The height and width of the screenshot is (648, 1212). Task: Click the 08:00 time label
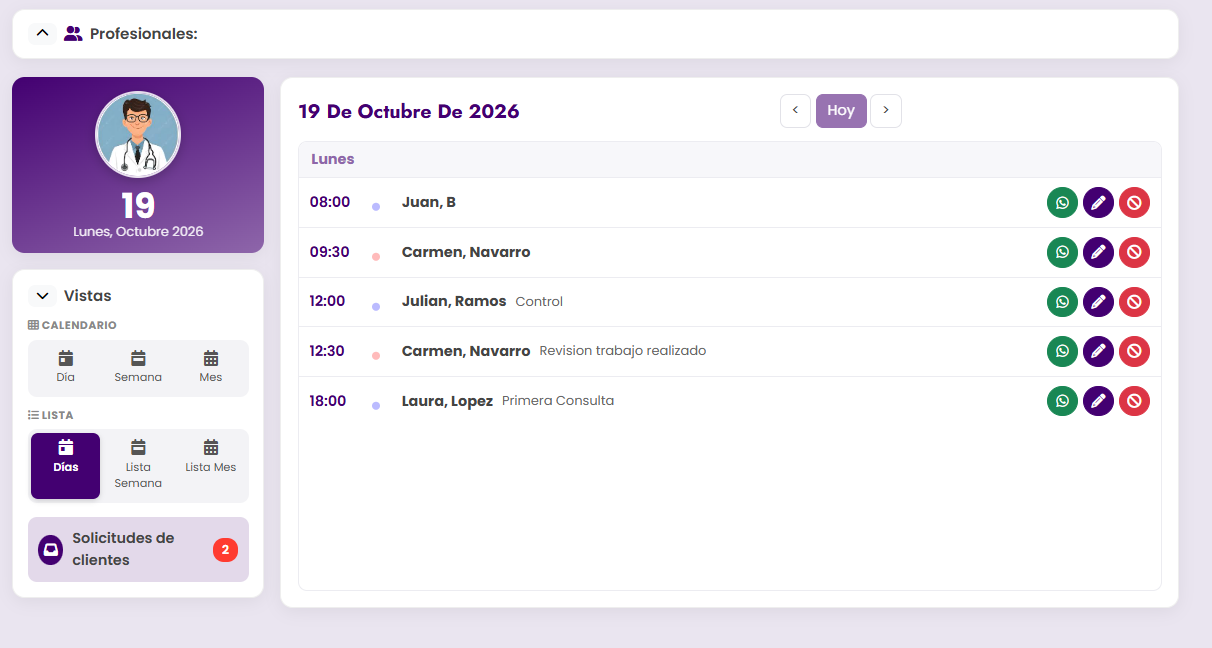tap(330, 202)
